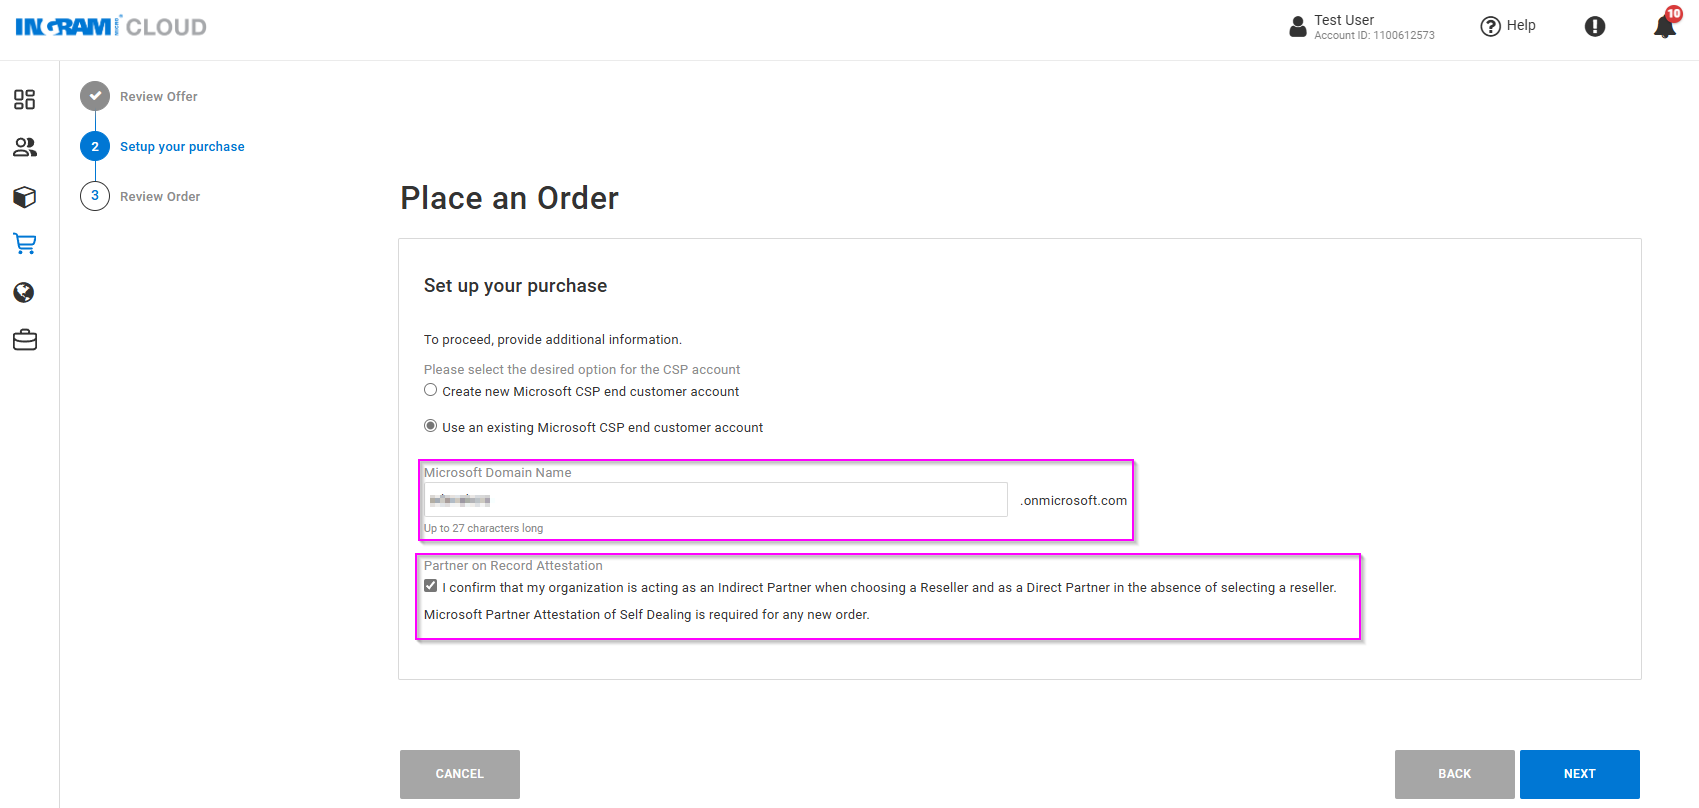Open the customers people icon in sidebar
1699x808 pixels.
click(25, 147)
